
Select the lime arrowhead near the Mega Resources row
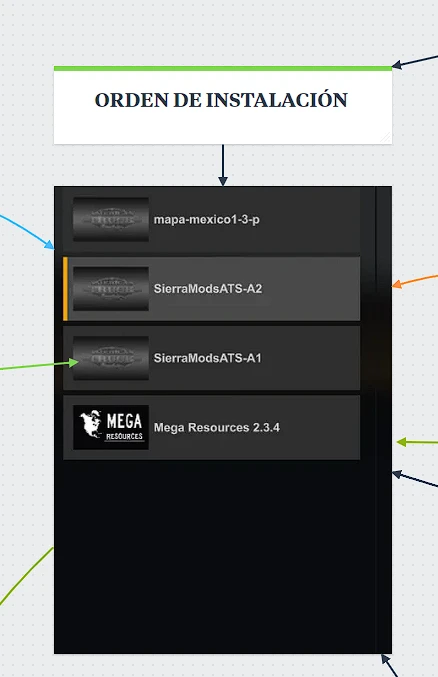[x=402, y=442]
